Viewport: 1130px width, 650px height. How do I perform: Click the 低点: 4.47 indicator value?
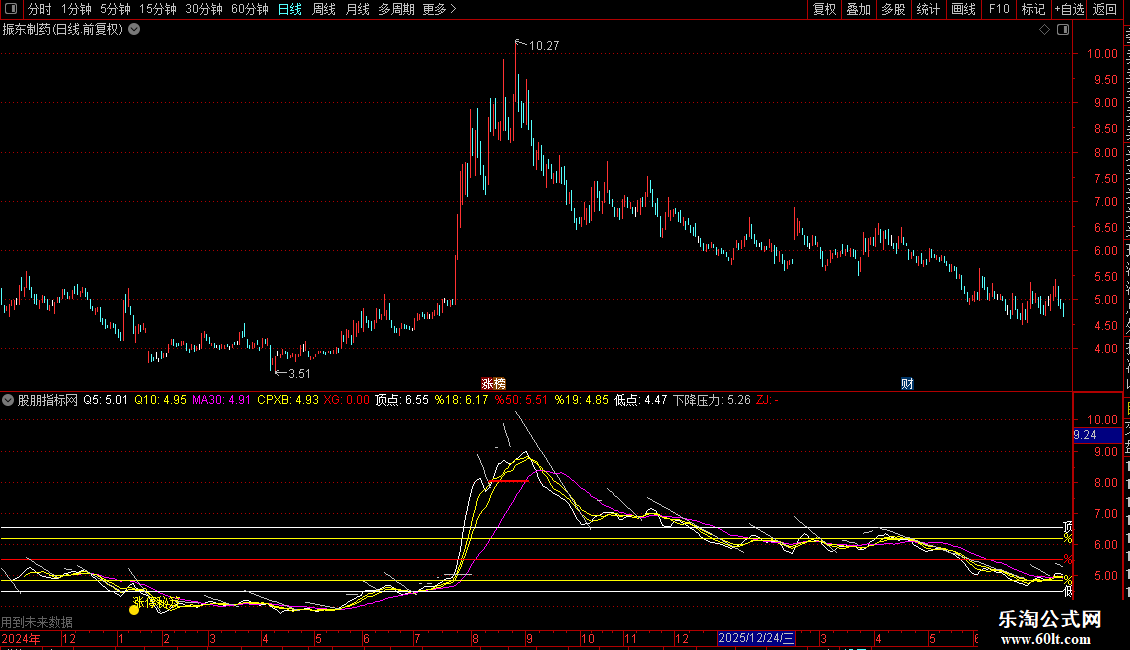(x=641, y=400)
